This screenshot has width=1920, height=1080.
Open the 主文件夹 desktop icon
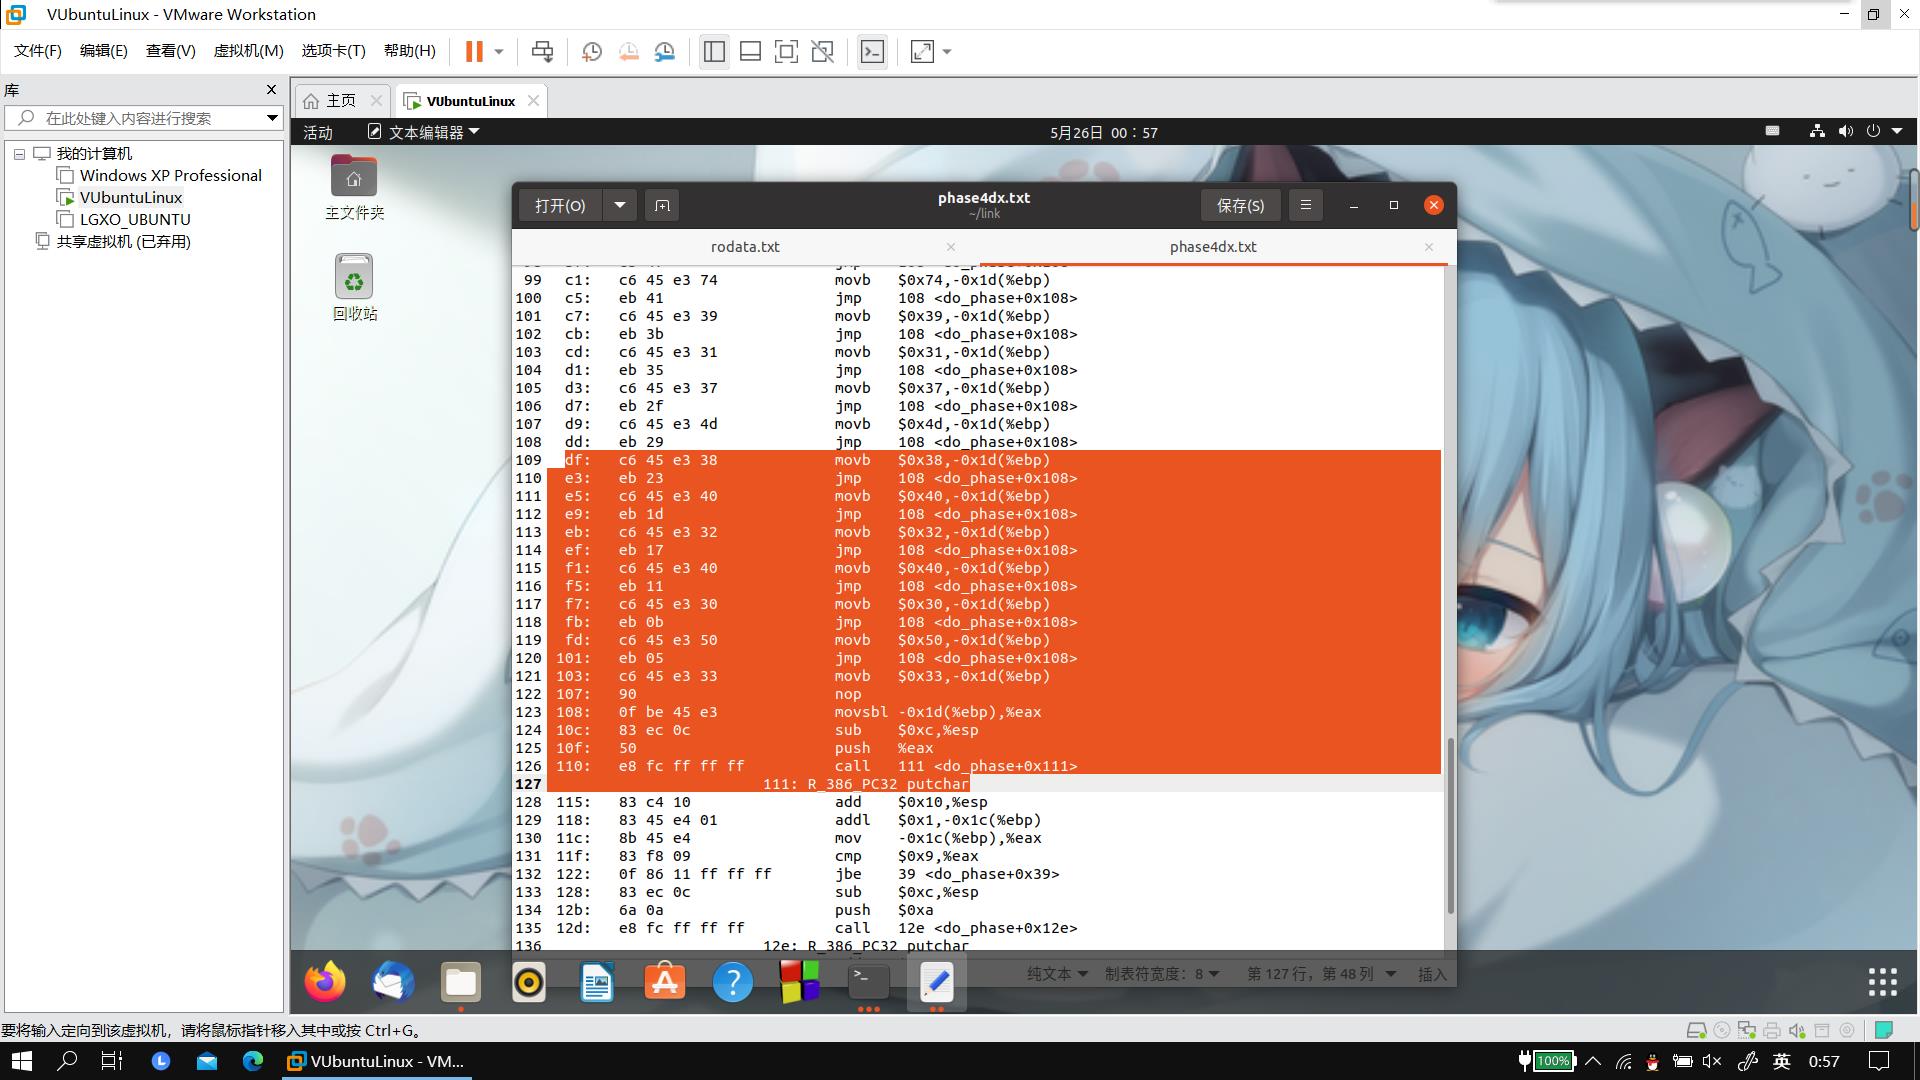(x=354, y=188)
